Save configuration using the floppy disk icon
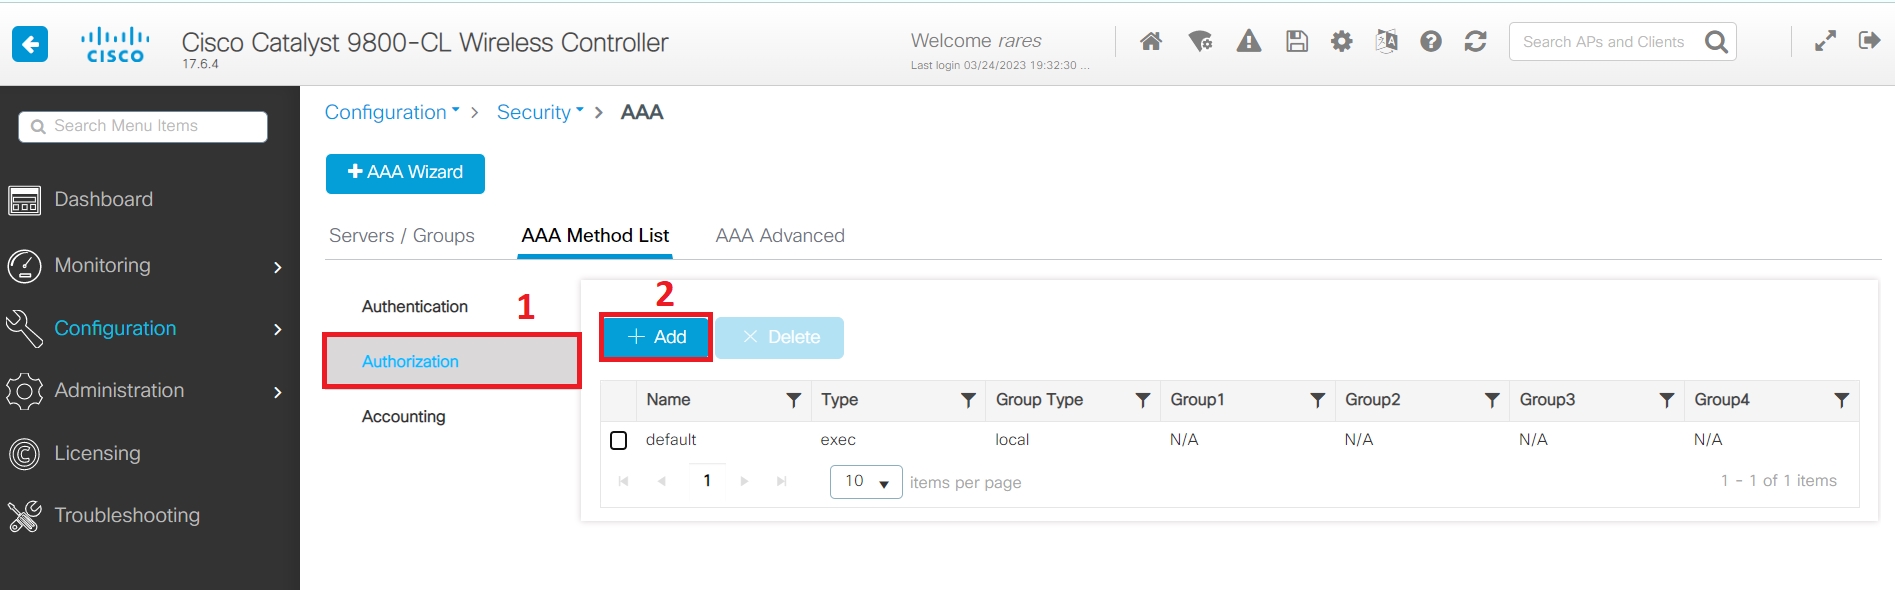The height and width of the screenshot is (590, 1895). click(x=1297, y=41)
